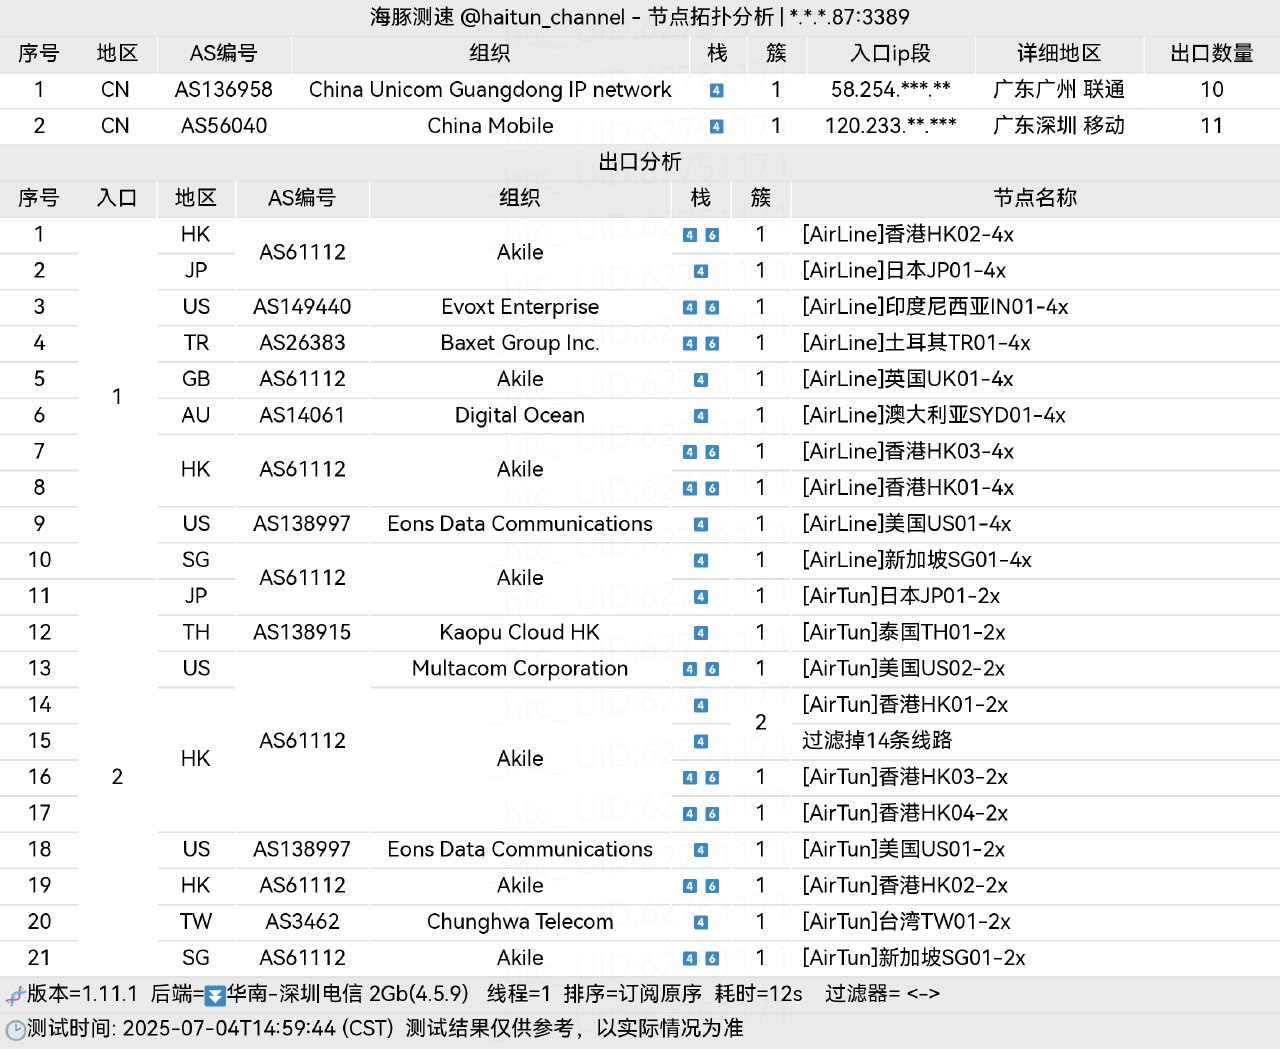Click the 详细地区 column header
The image size is (1280, 1049).
[x=1059, y=53]
